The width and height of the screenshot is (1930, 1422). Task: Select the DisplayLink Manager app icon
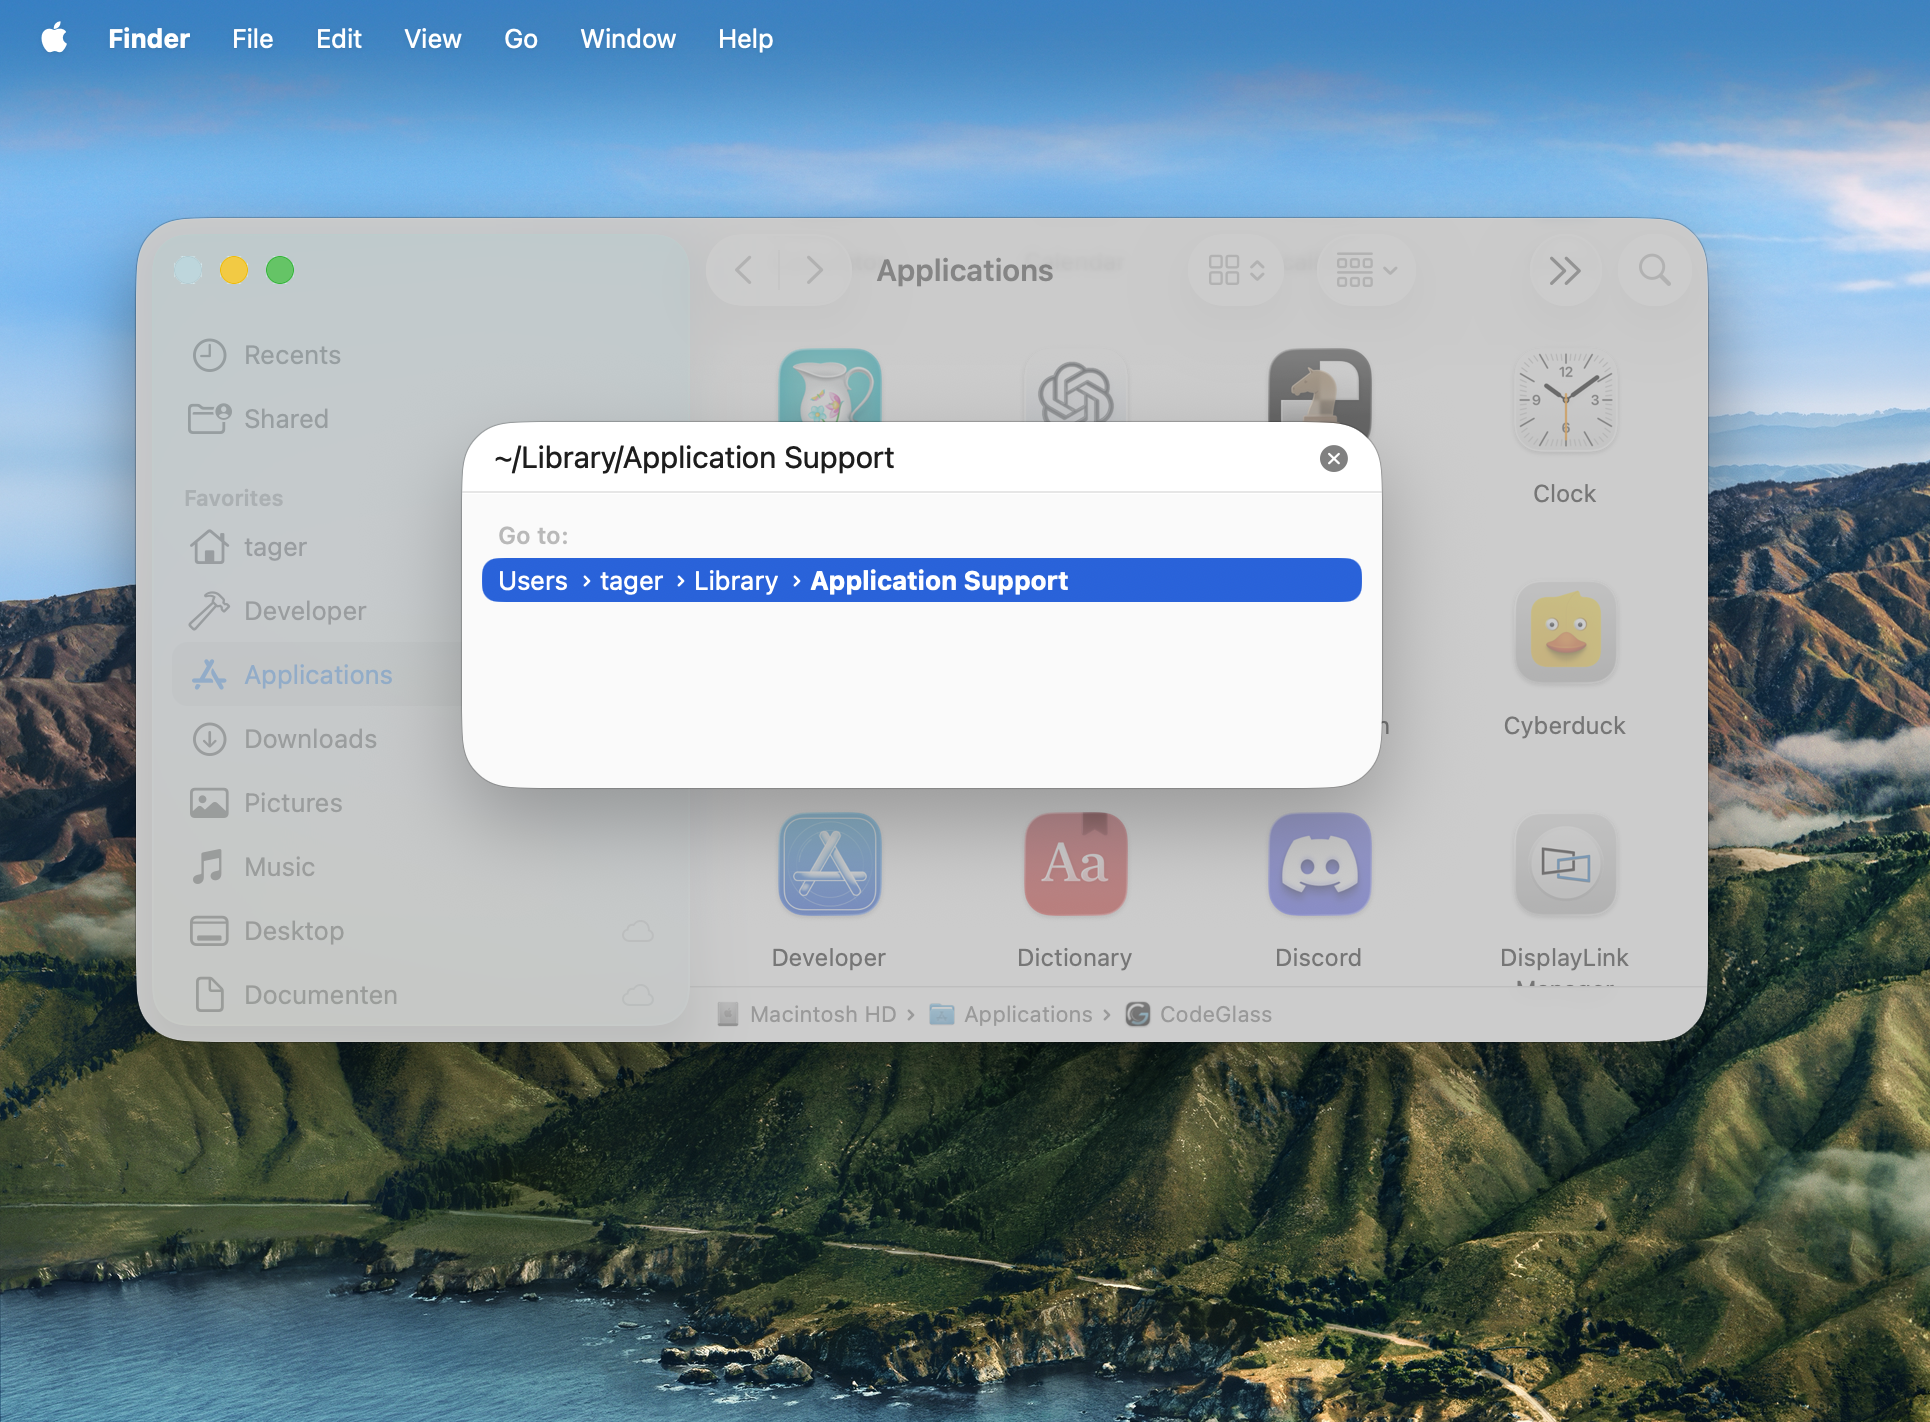(1565, 864)
